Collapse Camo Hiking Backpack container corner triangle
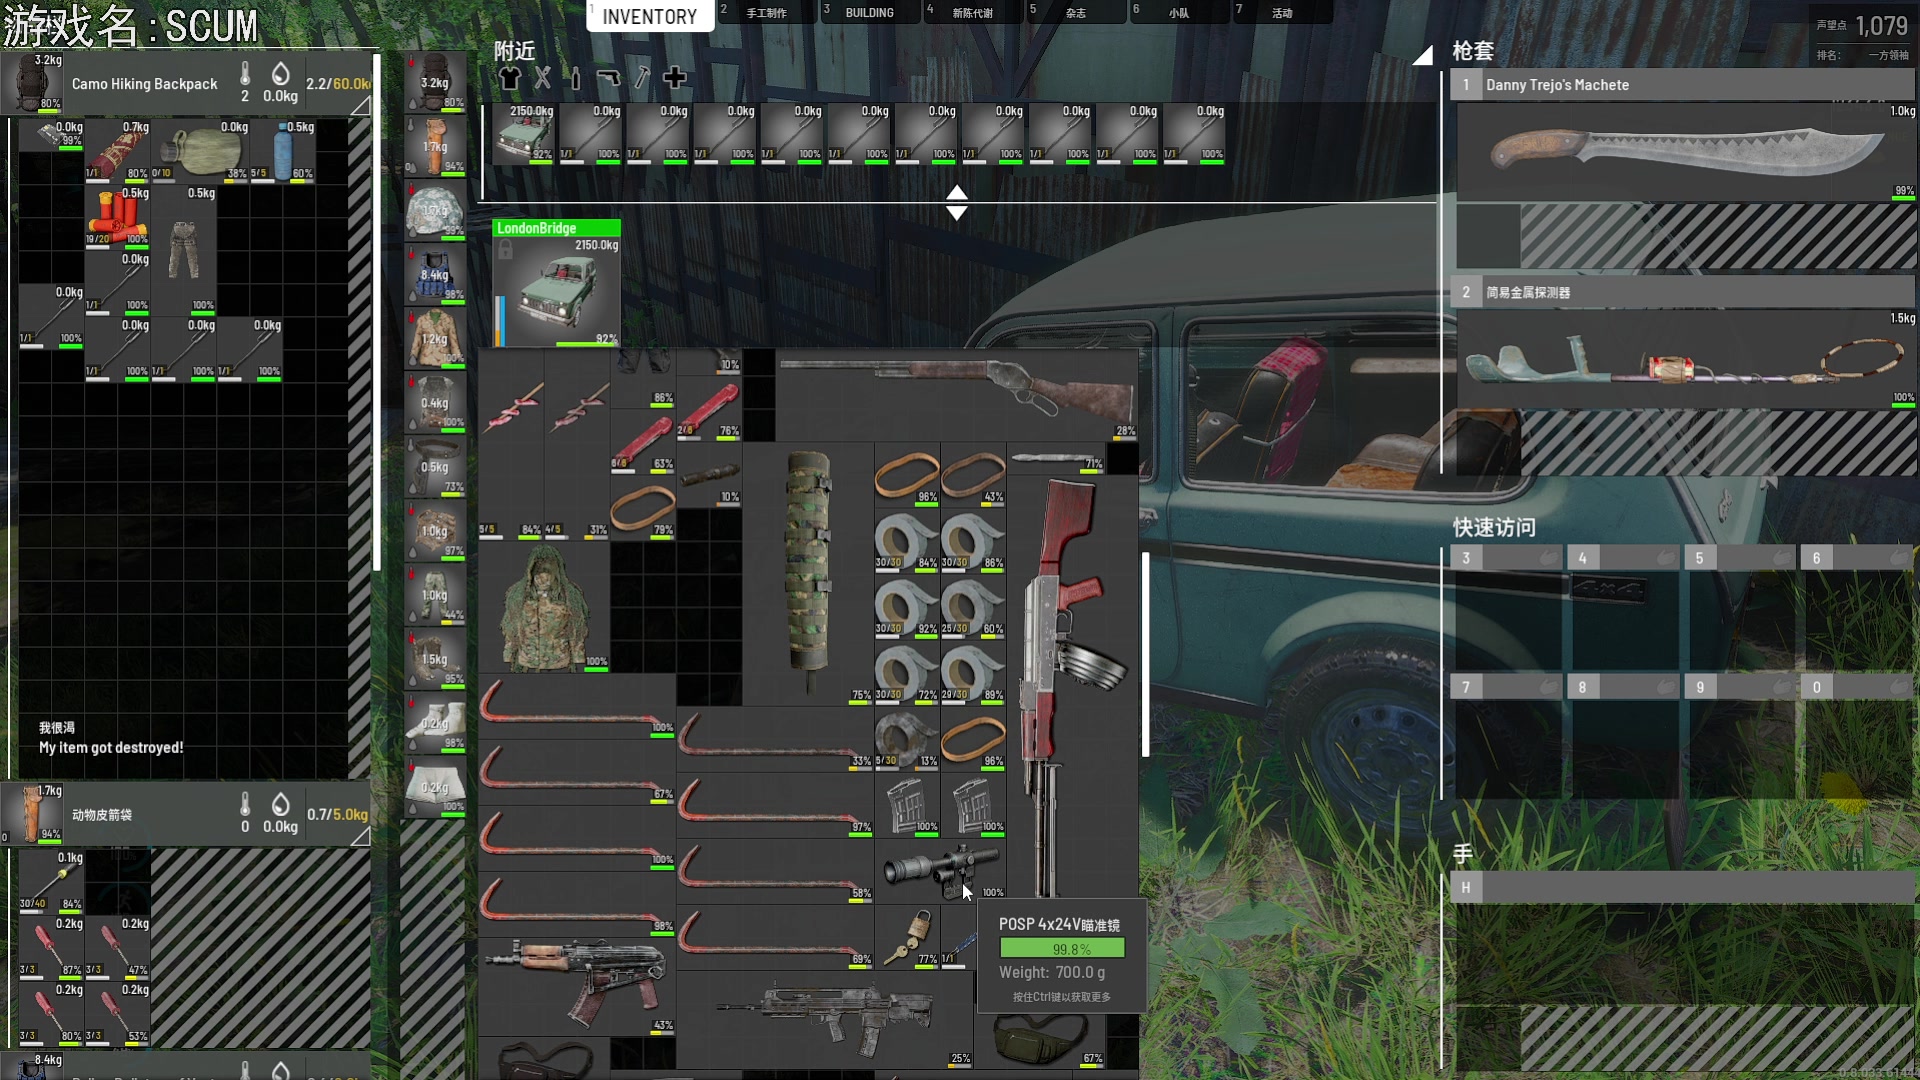The width and height of the screenshot is (1920, 1080). (361, 105)
